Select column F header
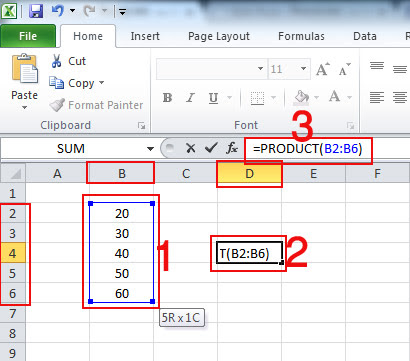 coord(377,173)
